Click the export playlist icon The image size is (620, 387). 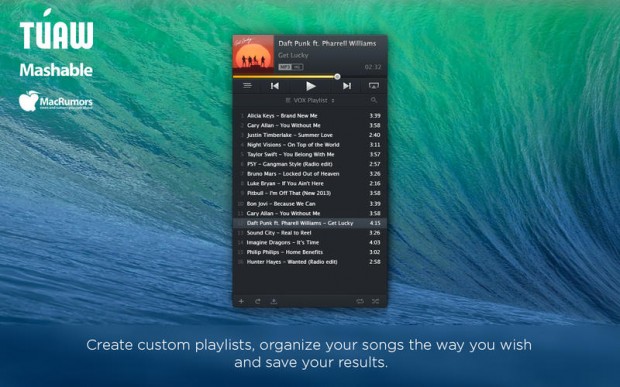(274, 302)
